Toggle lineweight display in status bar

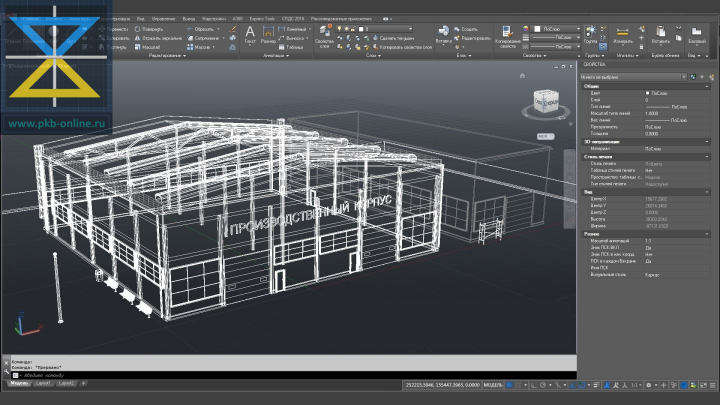coord(596,385)
